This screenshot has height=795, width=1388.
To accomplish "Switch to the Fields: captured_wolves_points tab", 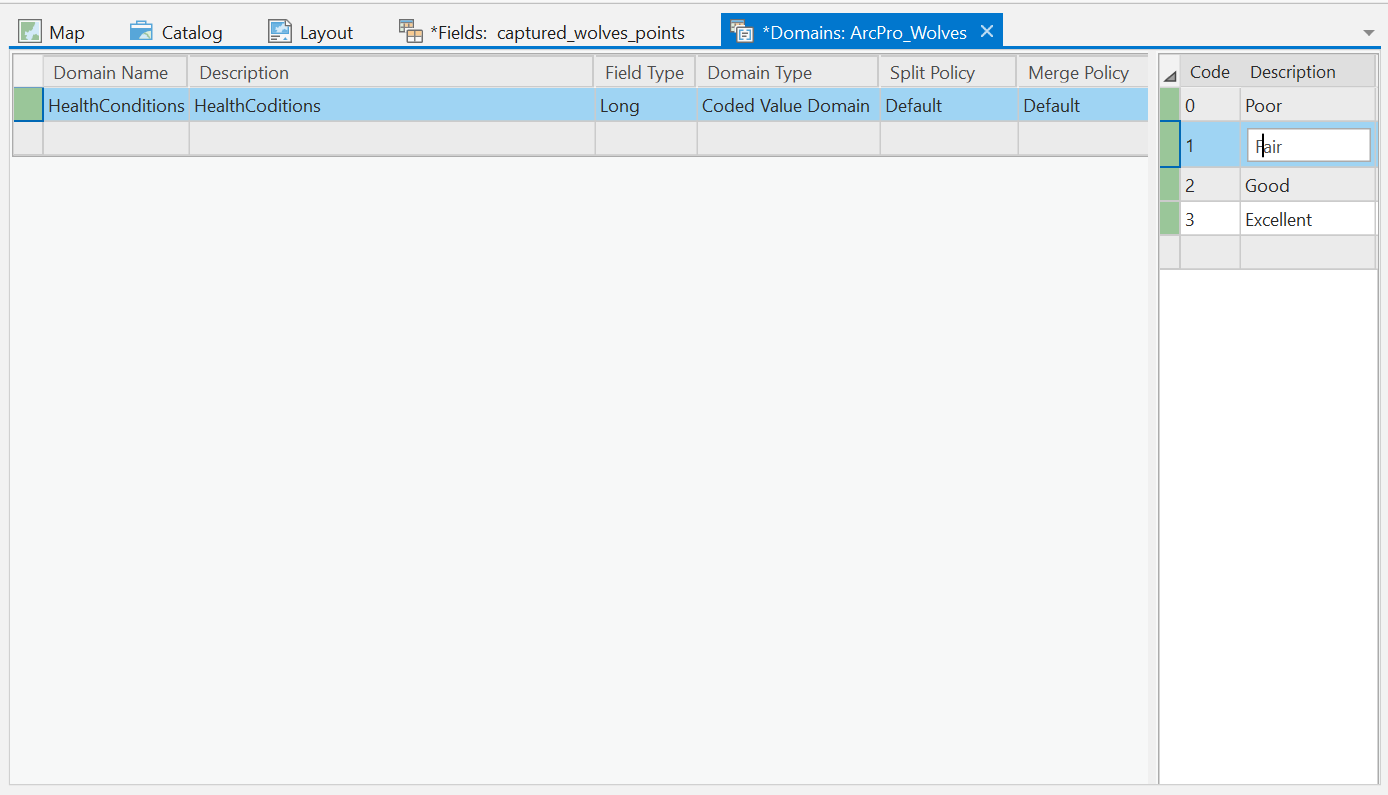I will pos(556,33).
